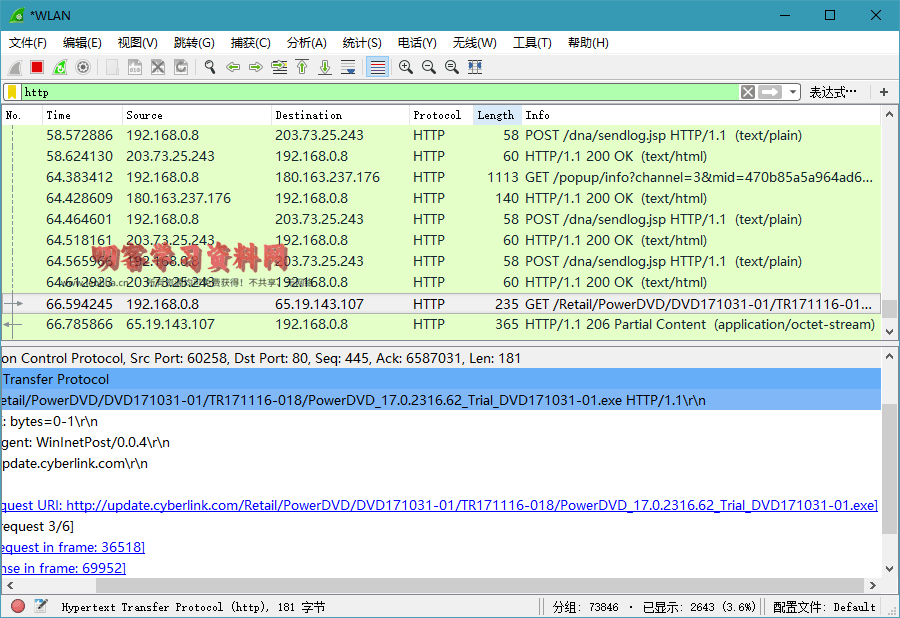Jump to the first packet
The height and width of the screenshot is (618, 900).
pos(302,67)
